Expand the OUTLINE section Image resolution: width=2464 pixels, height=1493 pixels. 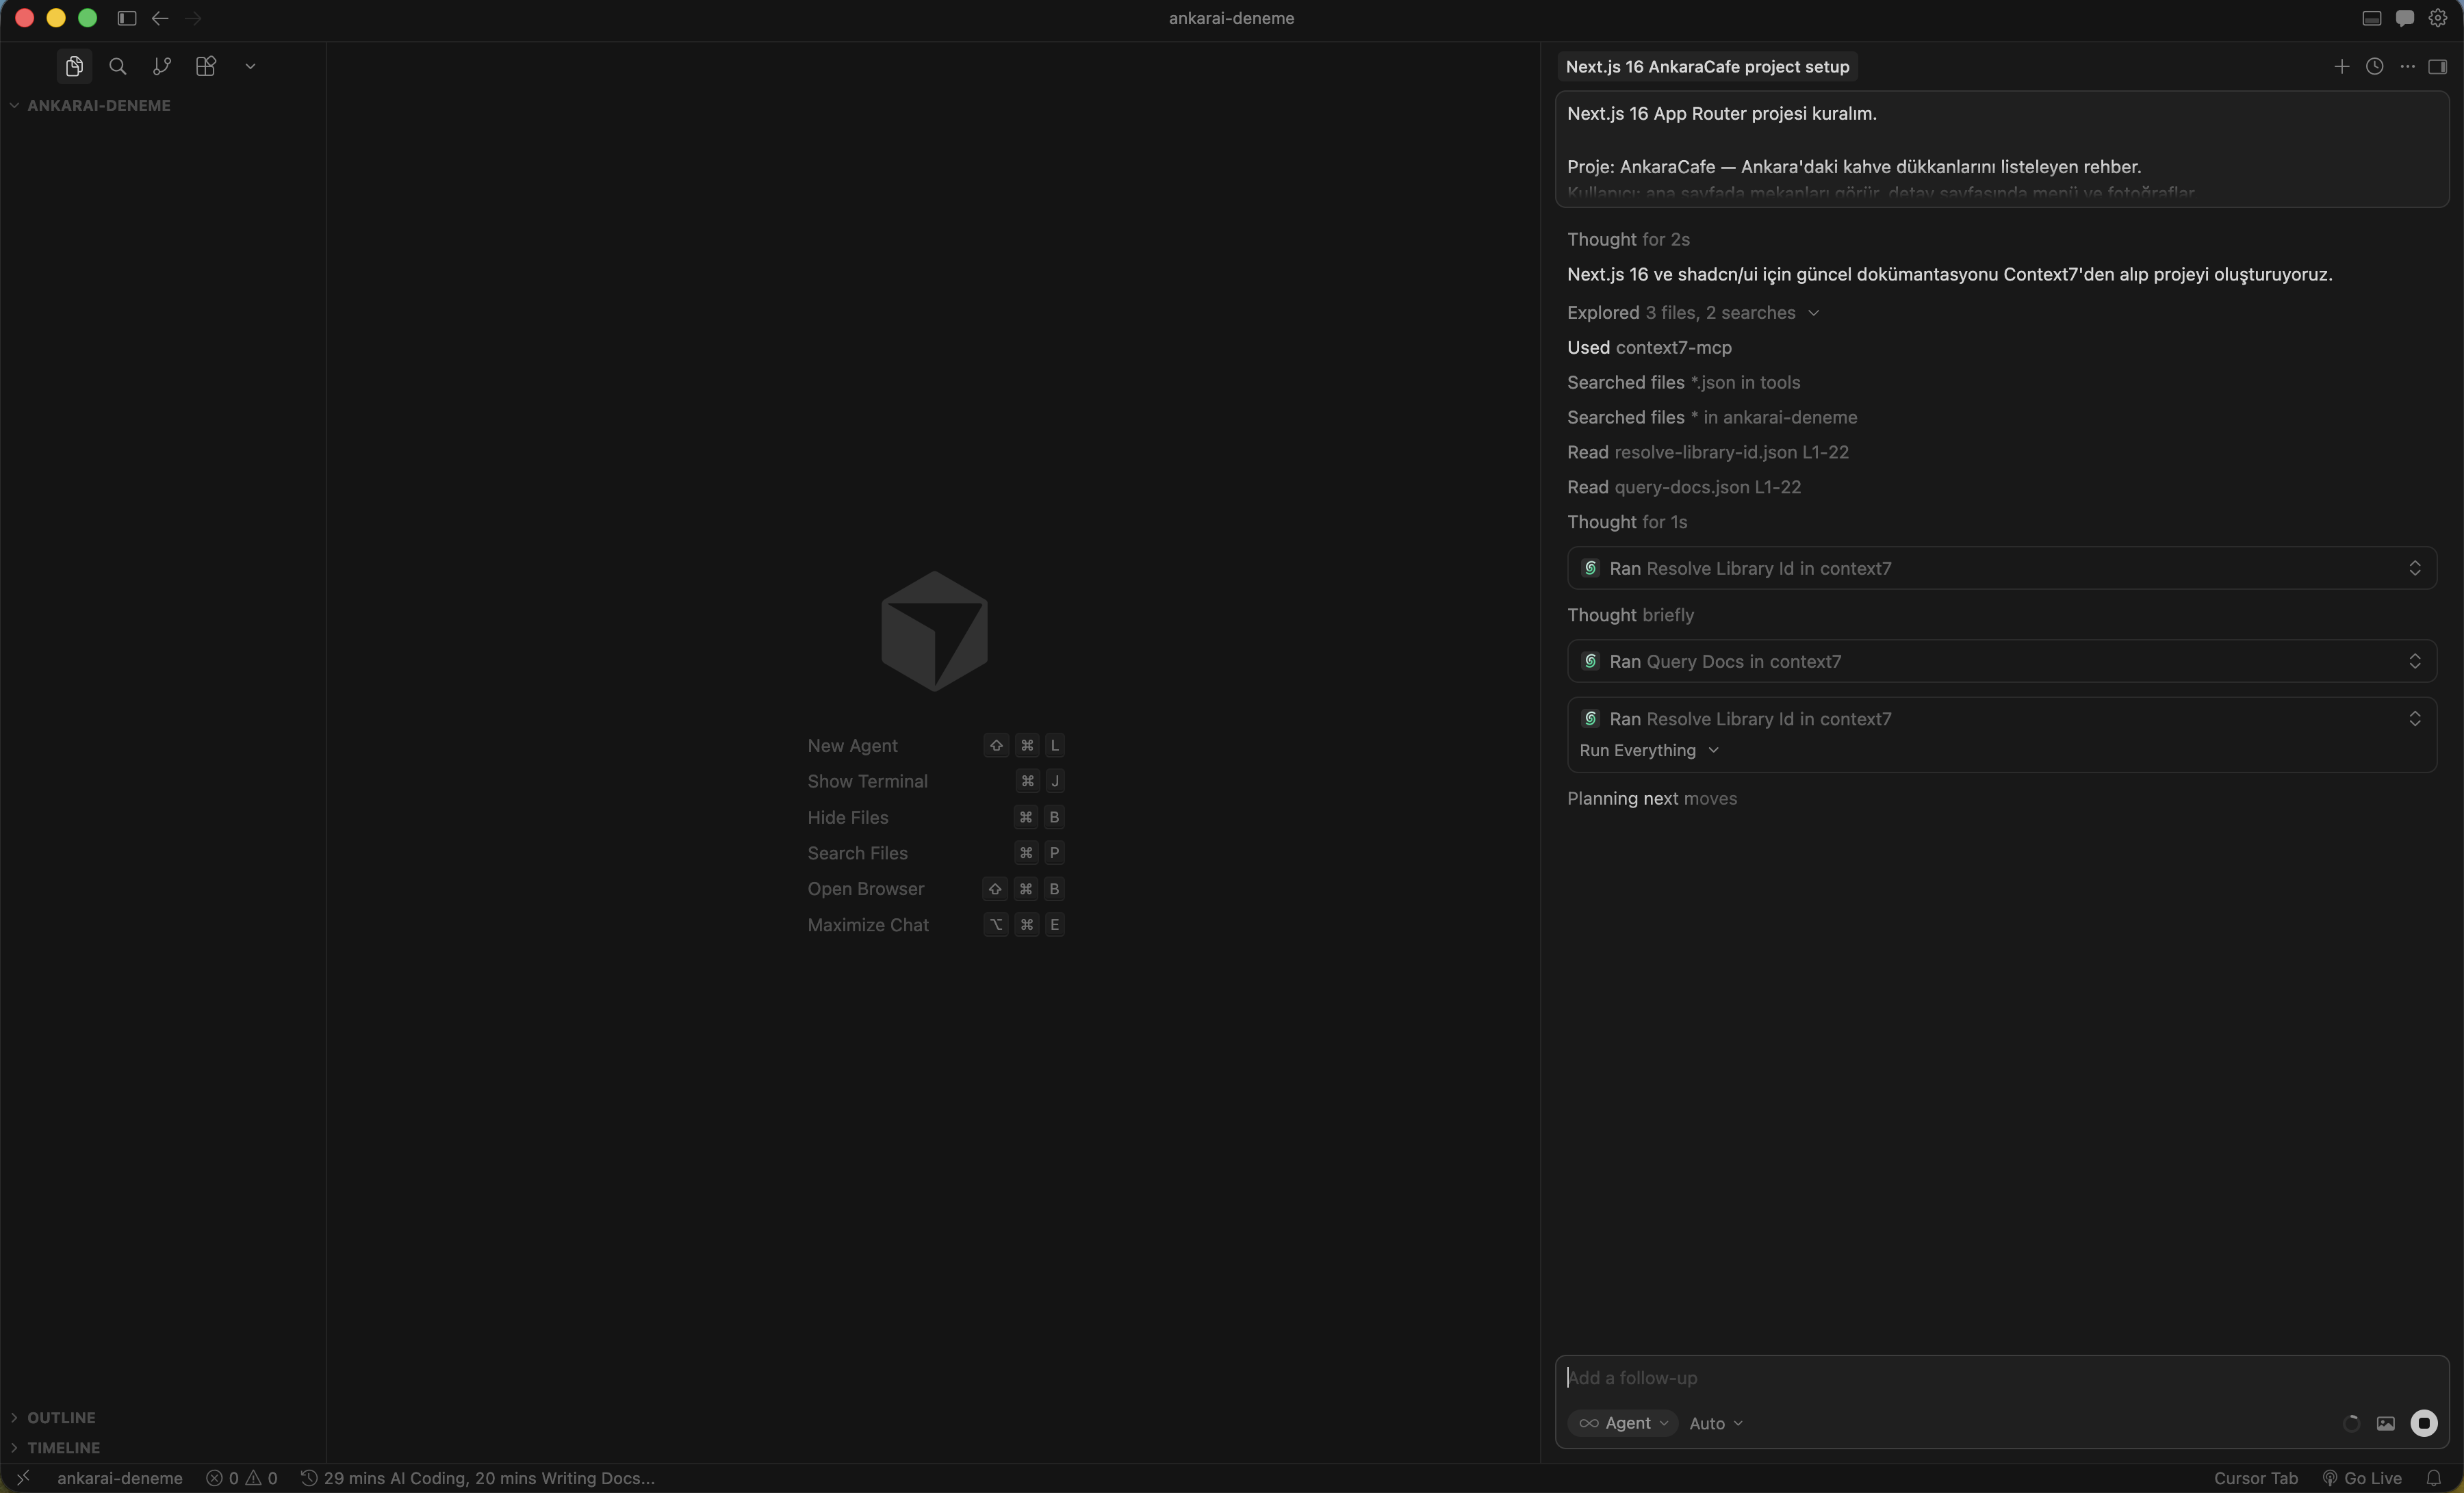[x=61, y=1417]
